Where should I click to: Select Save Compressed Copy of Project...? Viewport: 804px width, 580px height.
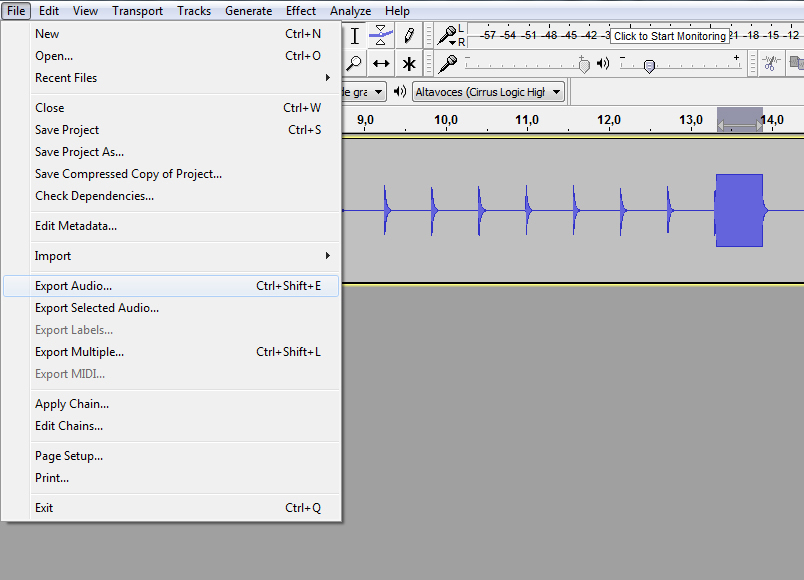tap(171, 174)
